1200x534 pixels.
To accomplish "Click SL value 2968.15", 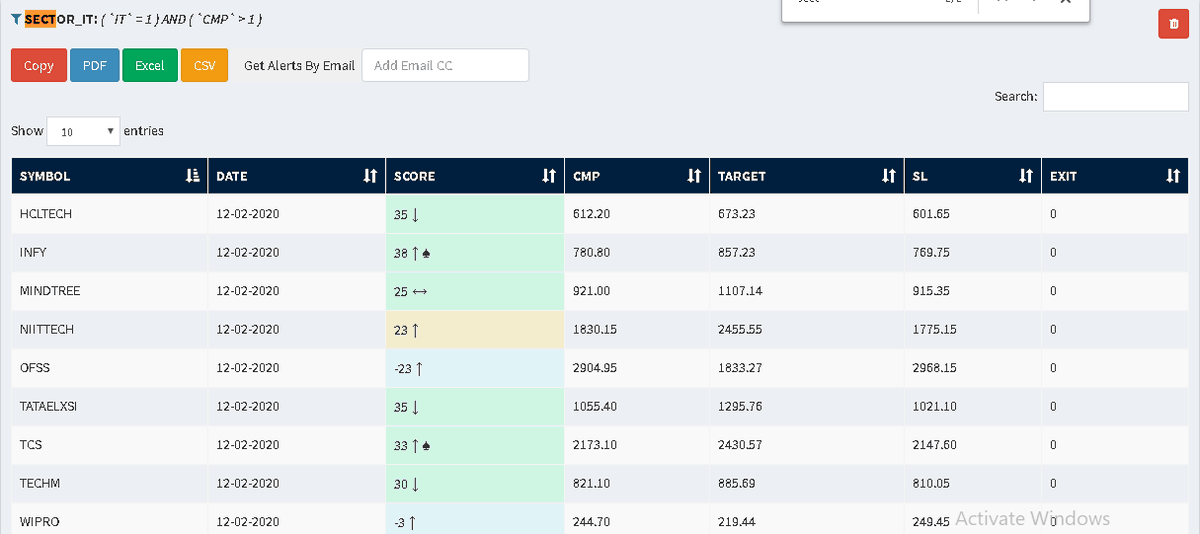I will click(x=935, y=368).
